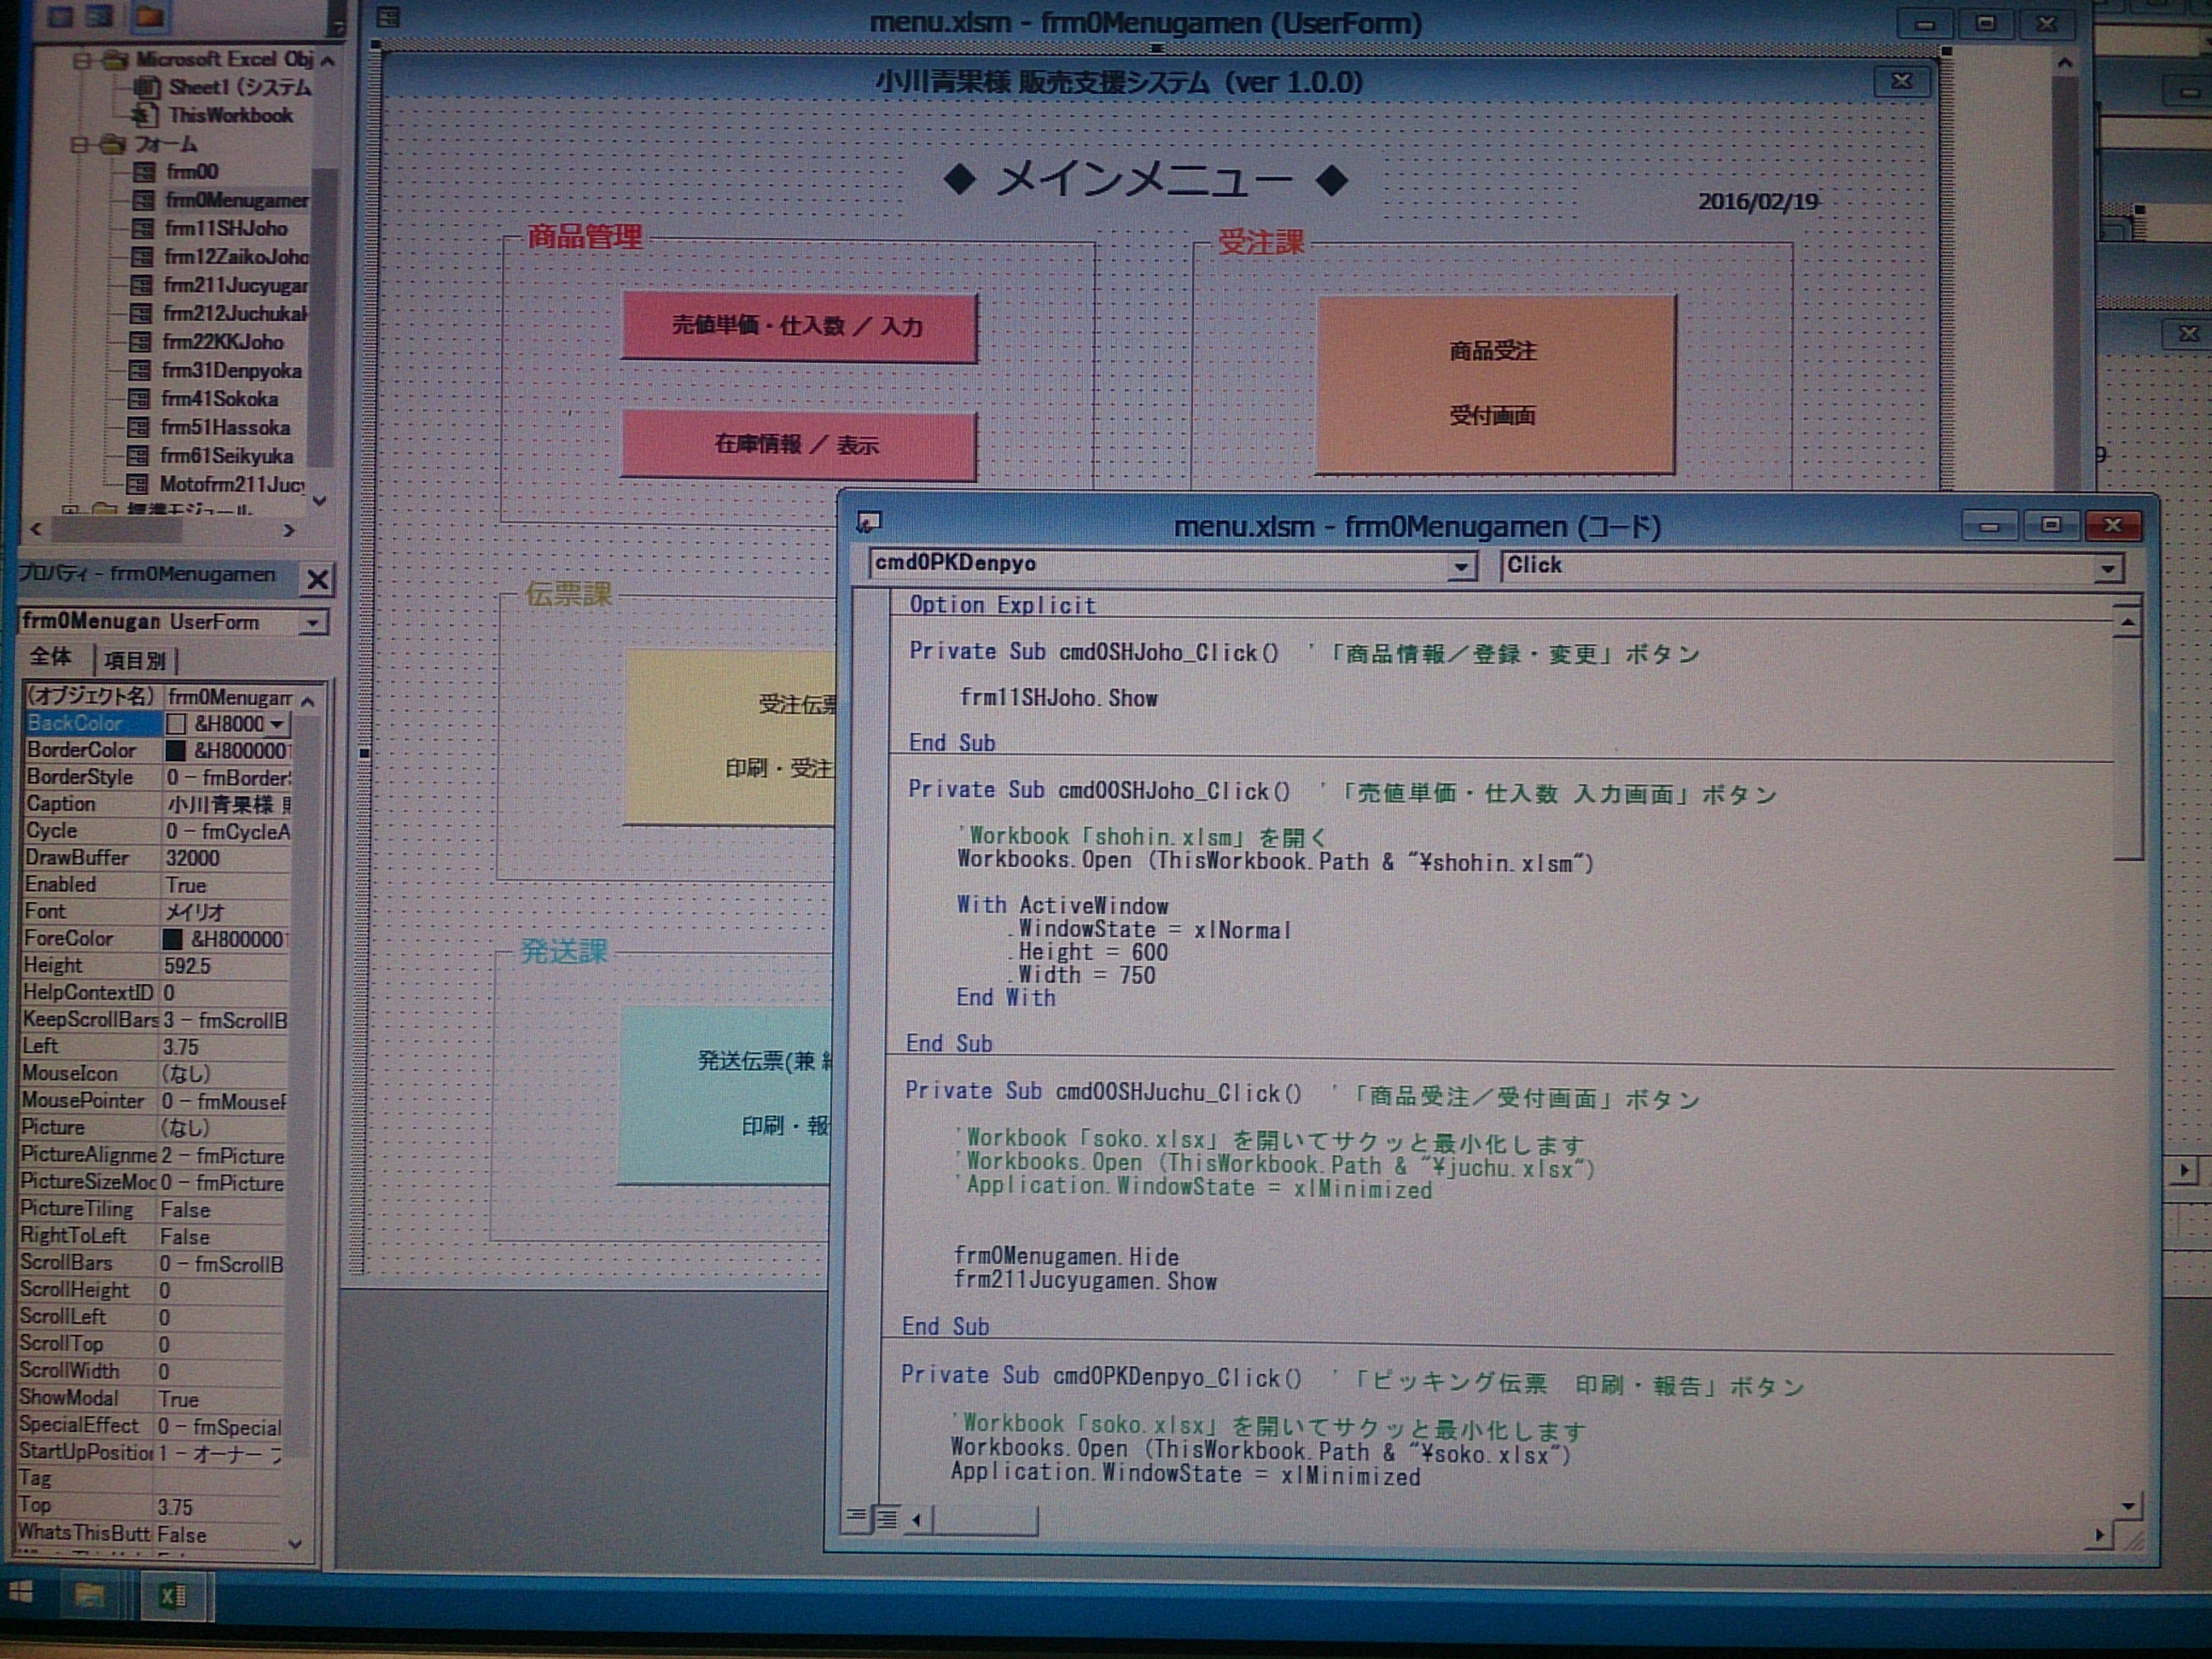Select form frm31Denpyoka in the project tree
Viewport: 2212px width, 1659px height.
pyautogui.click(x=232, y=371)
